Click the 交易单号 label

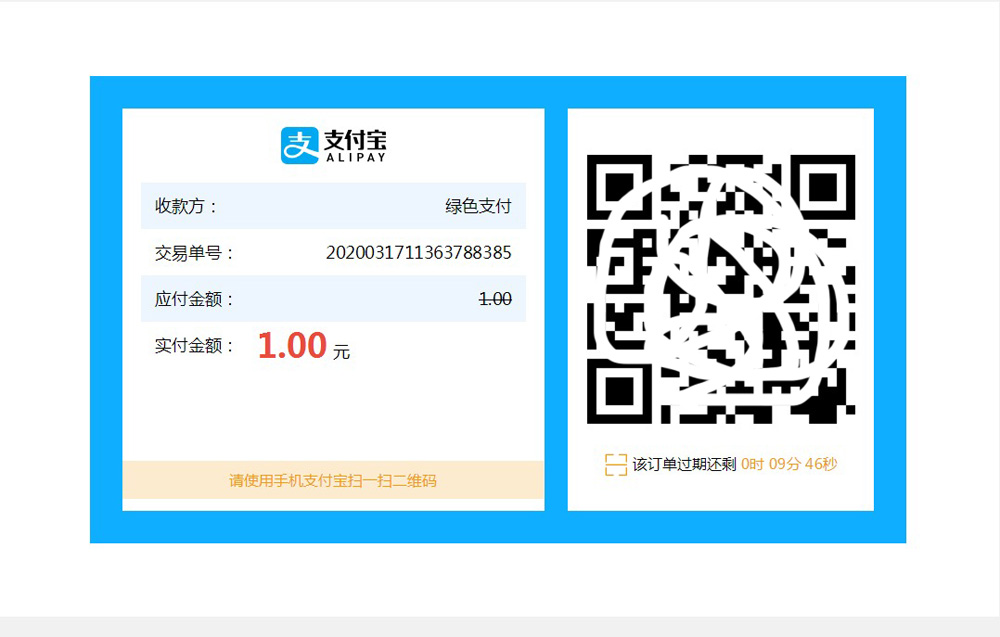[x=194, y=253]
